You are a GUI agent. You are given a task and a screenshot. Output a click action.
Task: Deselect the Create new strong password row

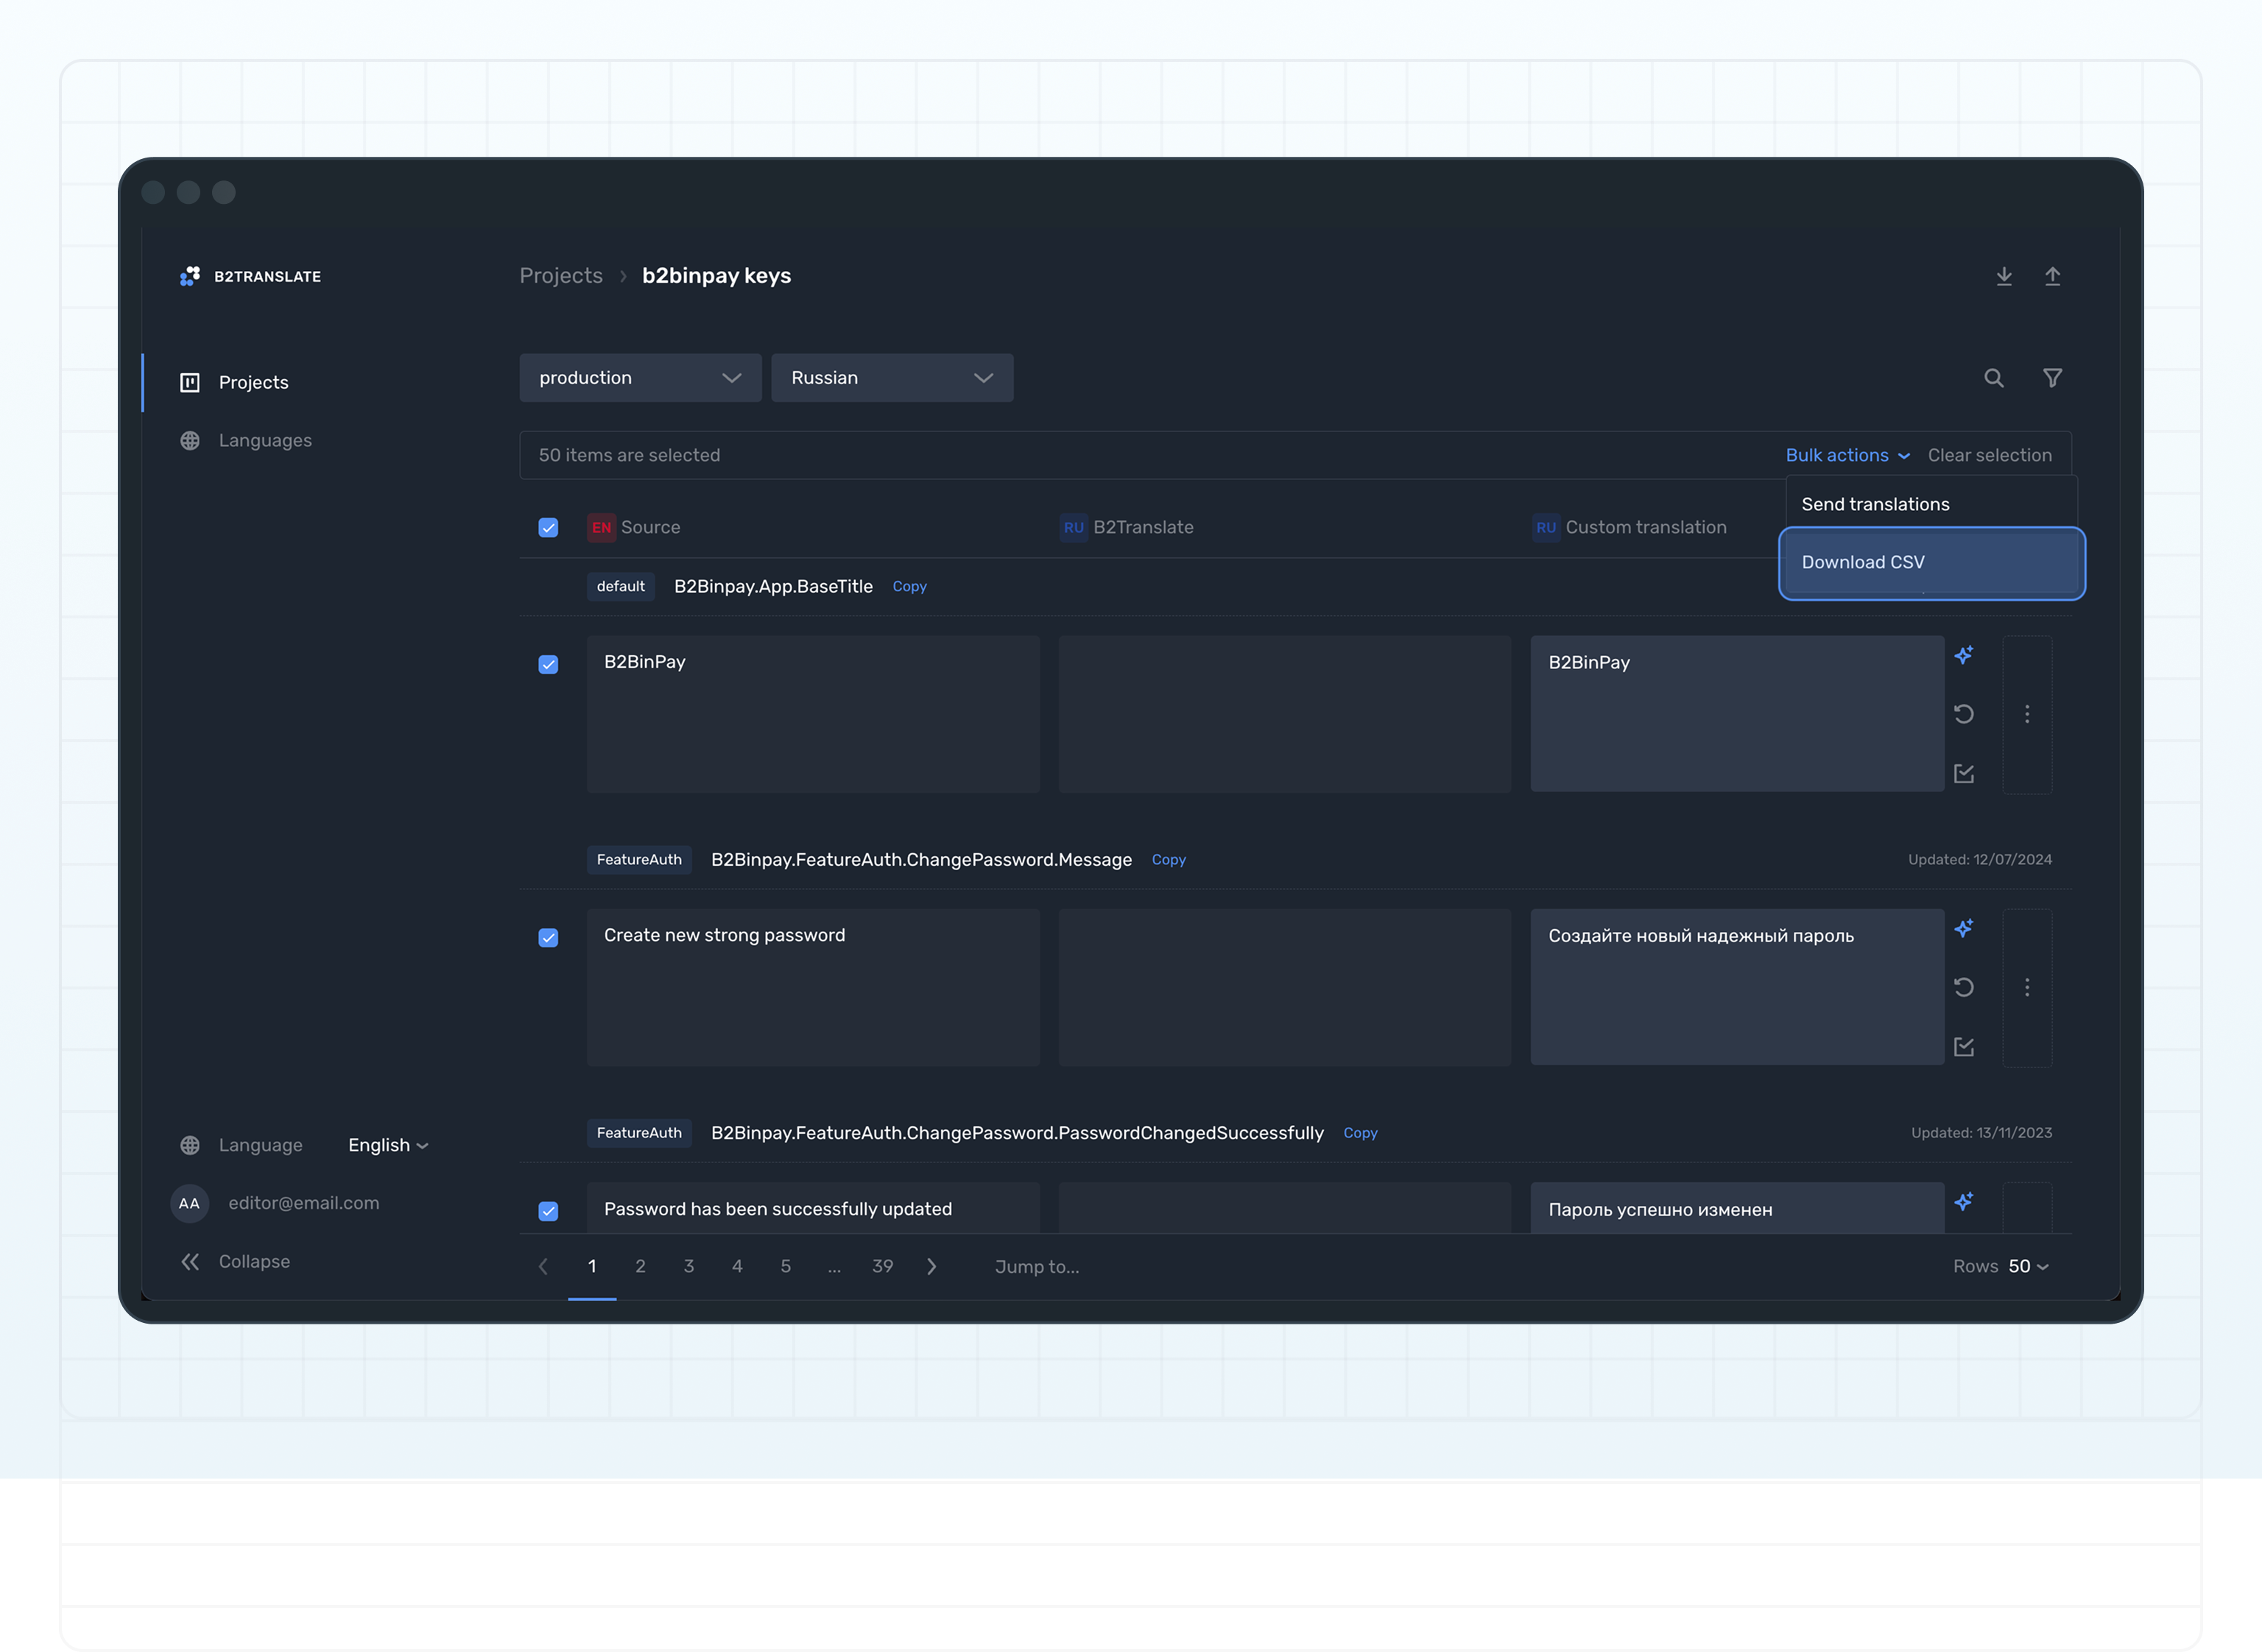[548, 938]
